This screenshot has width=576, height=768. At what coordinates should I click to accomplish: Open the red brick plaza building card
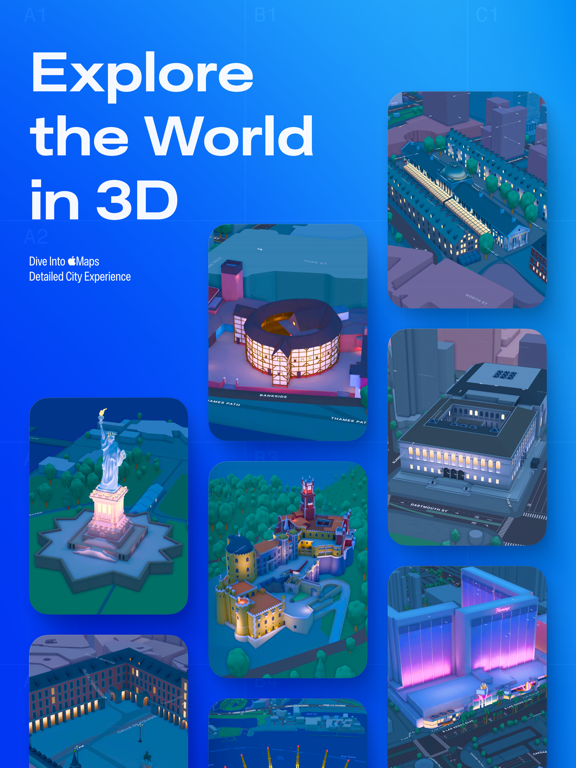109,701
